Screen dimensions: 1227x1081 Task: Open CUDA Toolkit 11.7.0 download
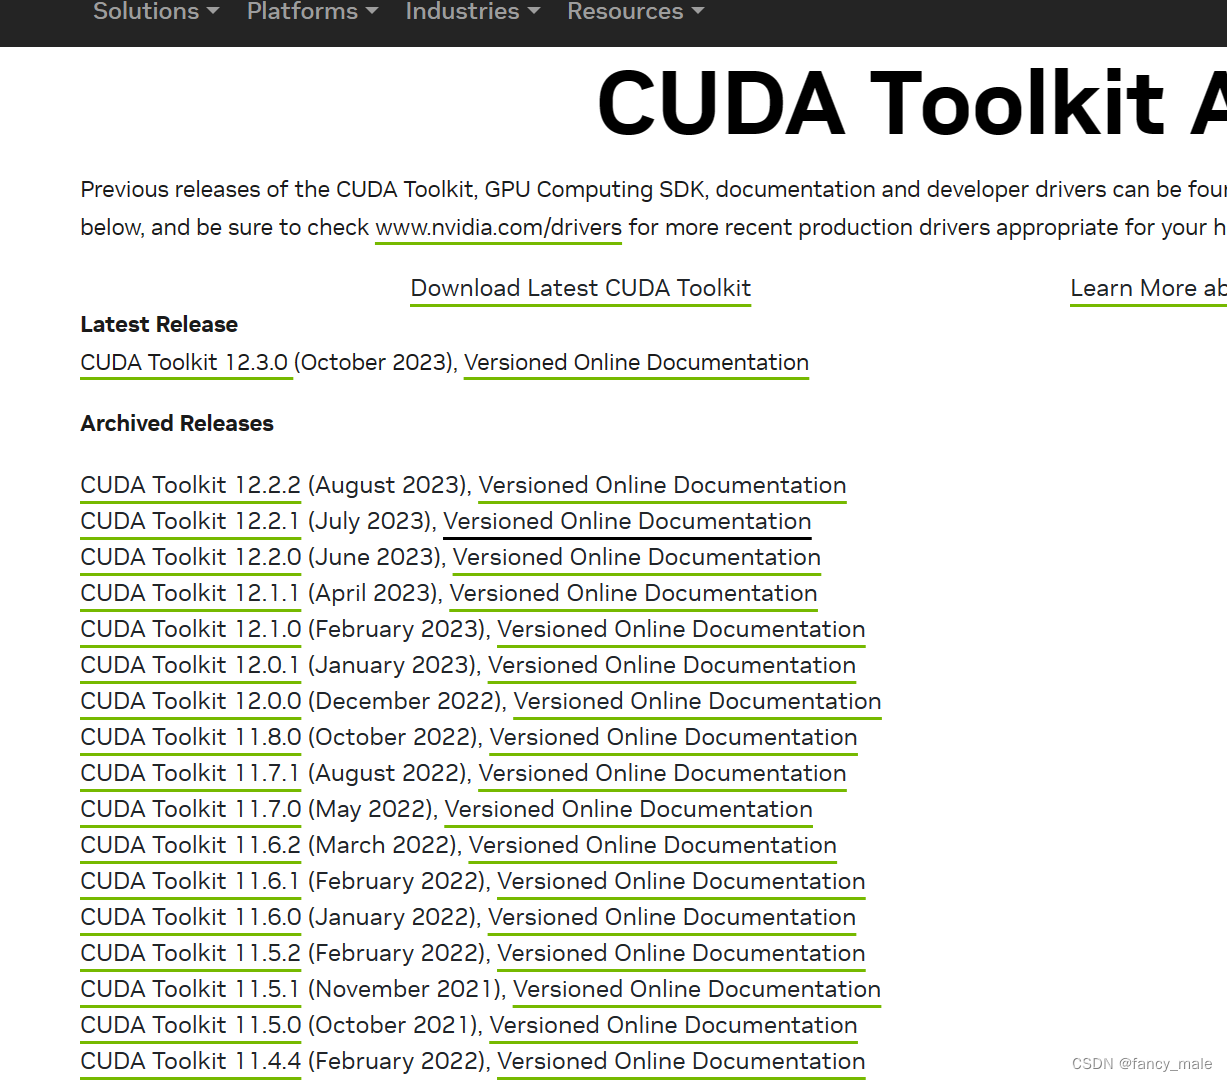(x=190, y=810)
